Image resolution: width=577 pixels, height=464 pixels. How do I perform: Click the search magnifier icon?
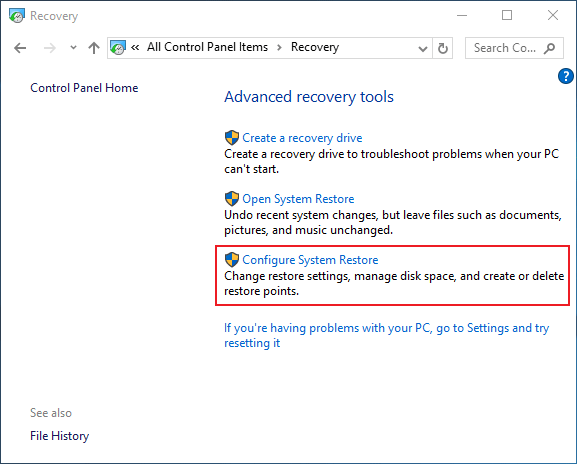(549, 48)
